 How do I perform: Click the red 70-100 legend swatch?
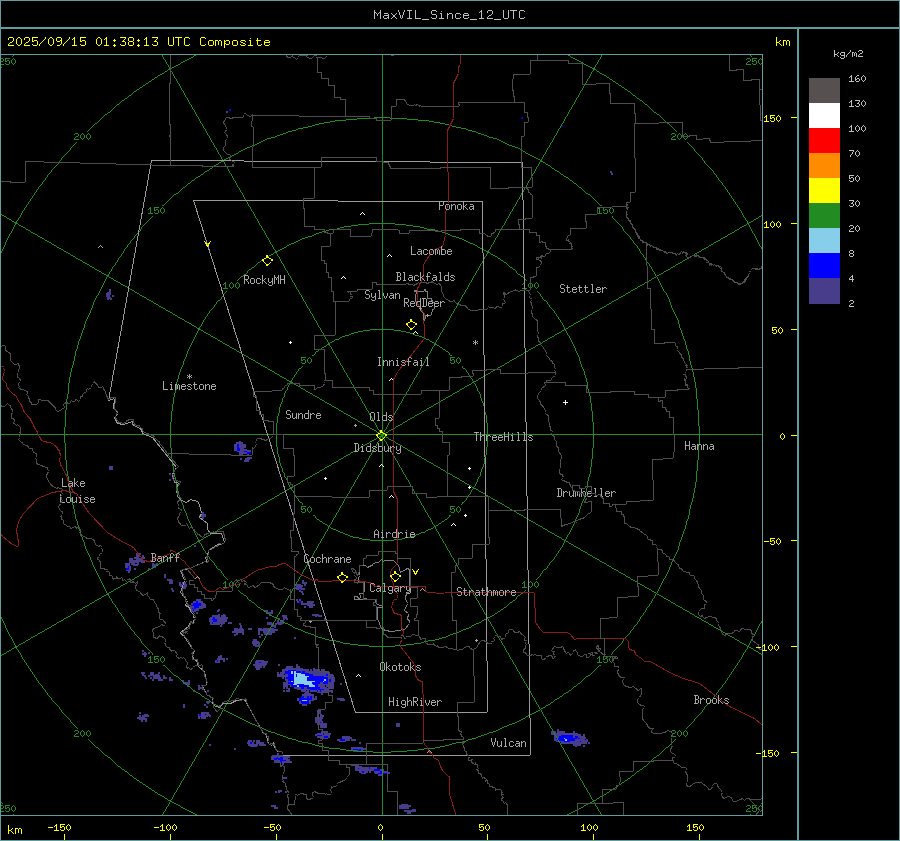point(824,141)
